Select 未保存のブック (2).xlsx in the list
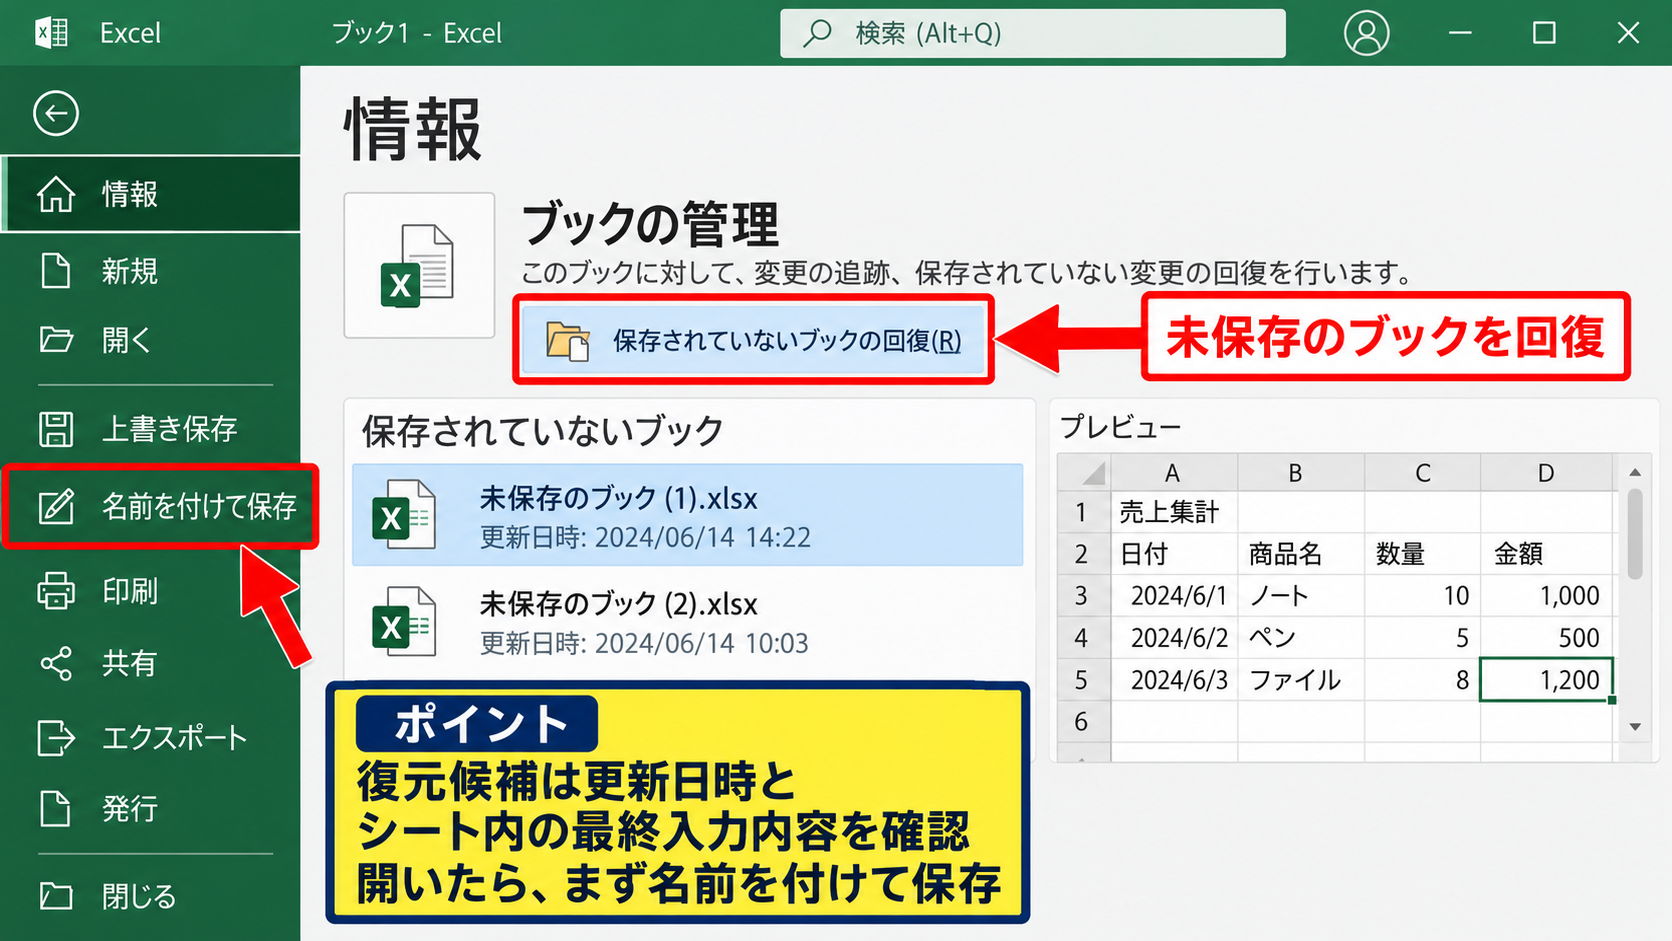 tap(688, 621)
